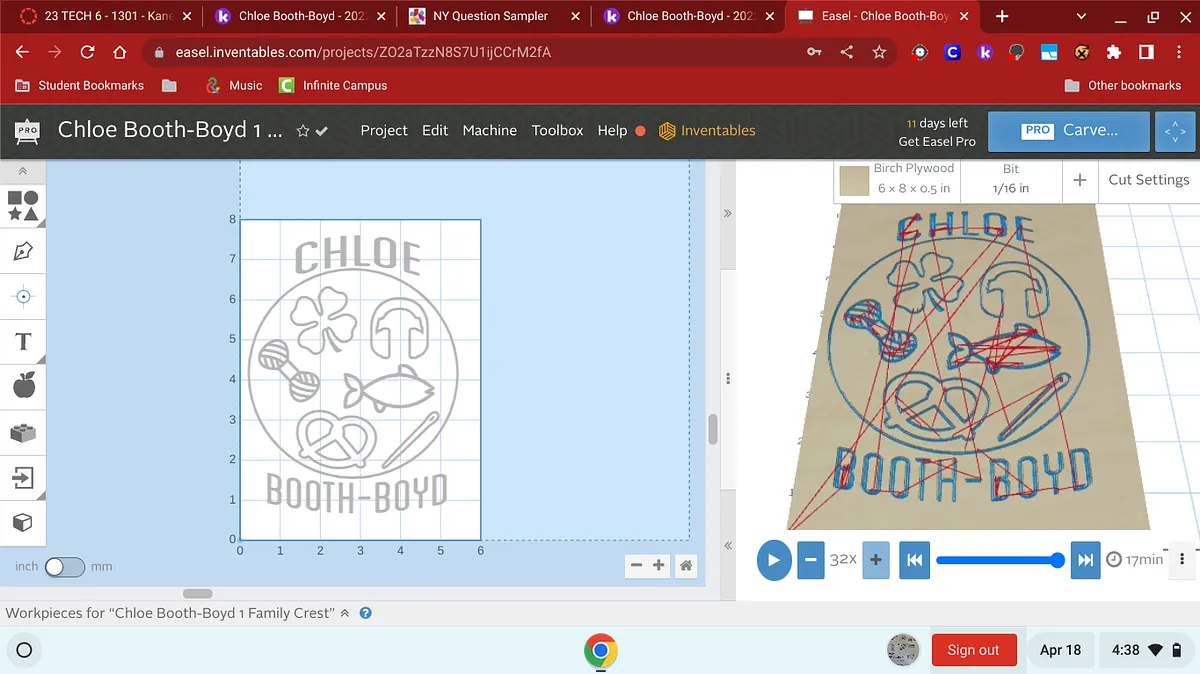Screen dimensions: 1200x674
Task: Open the Birch Plywood material dropdown
Action: tap(898, 179)
